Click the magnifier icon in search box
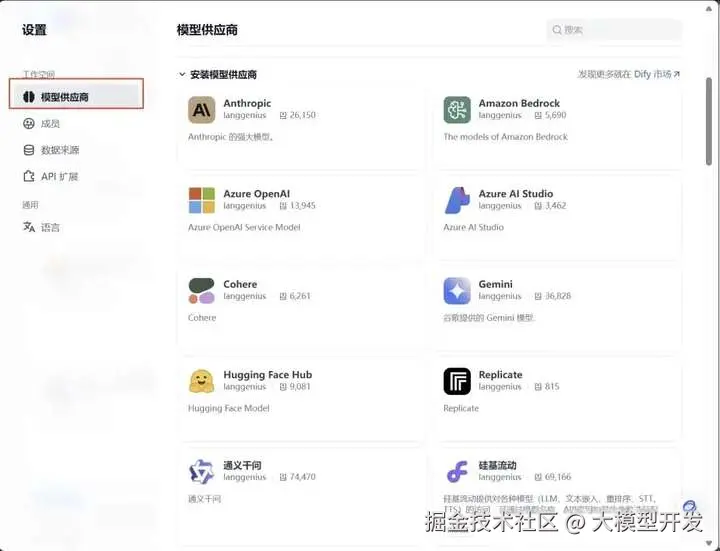Viewport: 720px width, 551px height. pos(557,30)
